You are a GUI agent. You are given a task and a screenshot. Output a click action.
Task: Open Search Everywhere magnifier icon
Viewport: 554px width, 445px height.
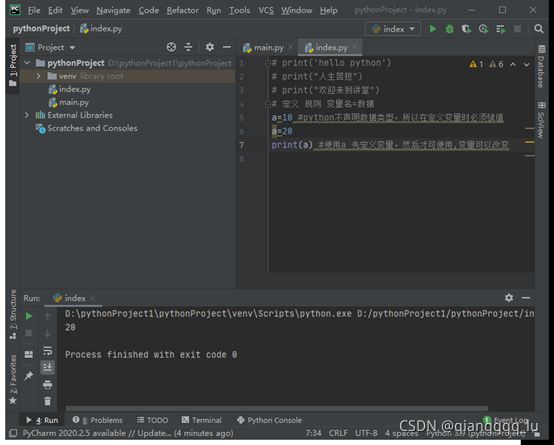coord(538,29)
